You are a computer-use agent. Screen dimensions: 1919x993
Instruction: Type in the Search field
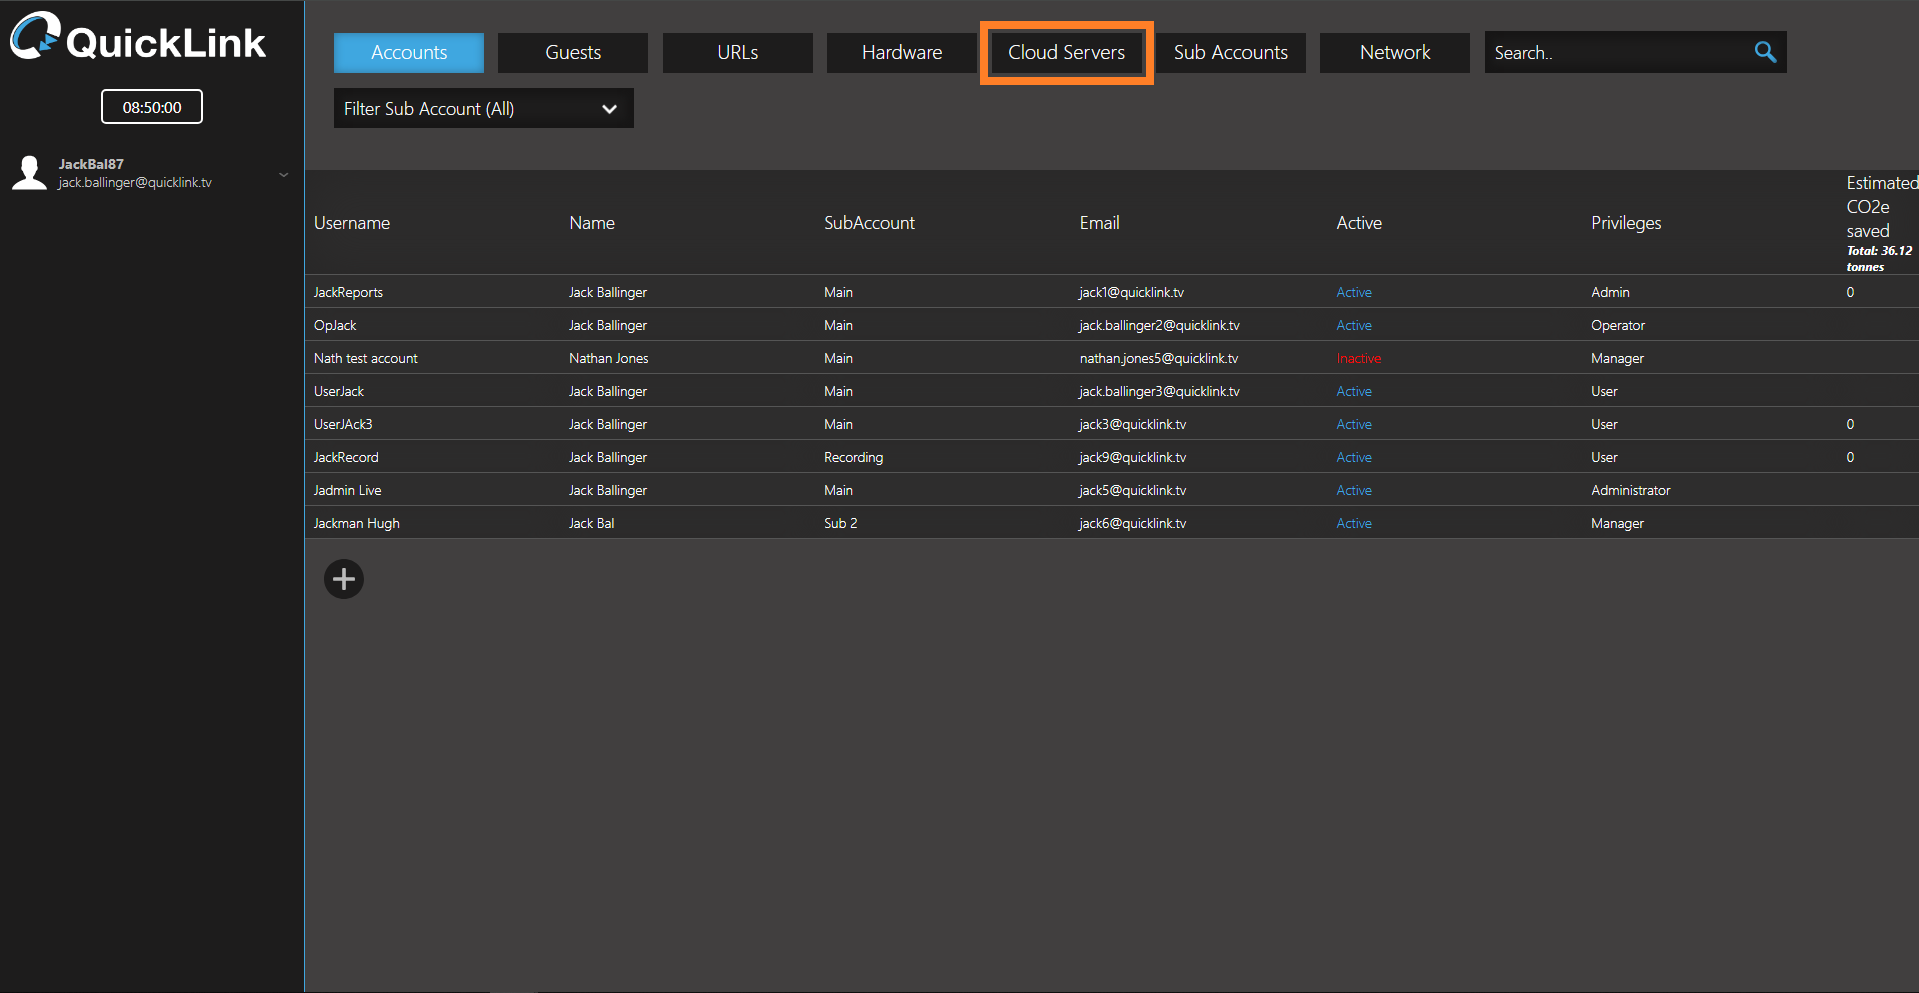click(1615, 53)
